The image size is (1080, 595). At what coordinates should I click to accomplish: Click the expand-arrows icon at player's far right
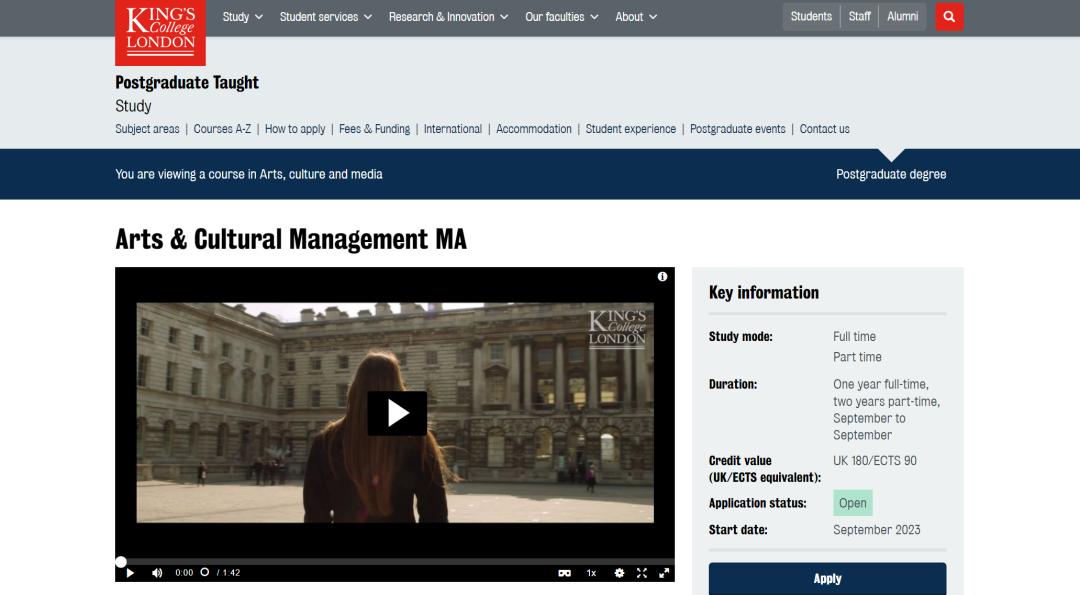[x=664, y=573]
